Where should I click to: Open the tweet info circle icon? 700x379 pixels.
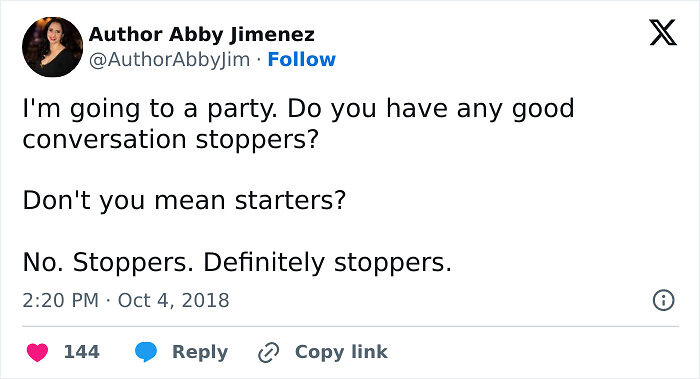(x=663, y=300)
